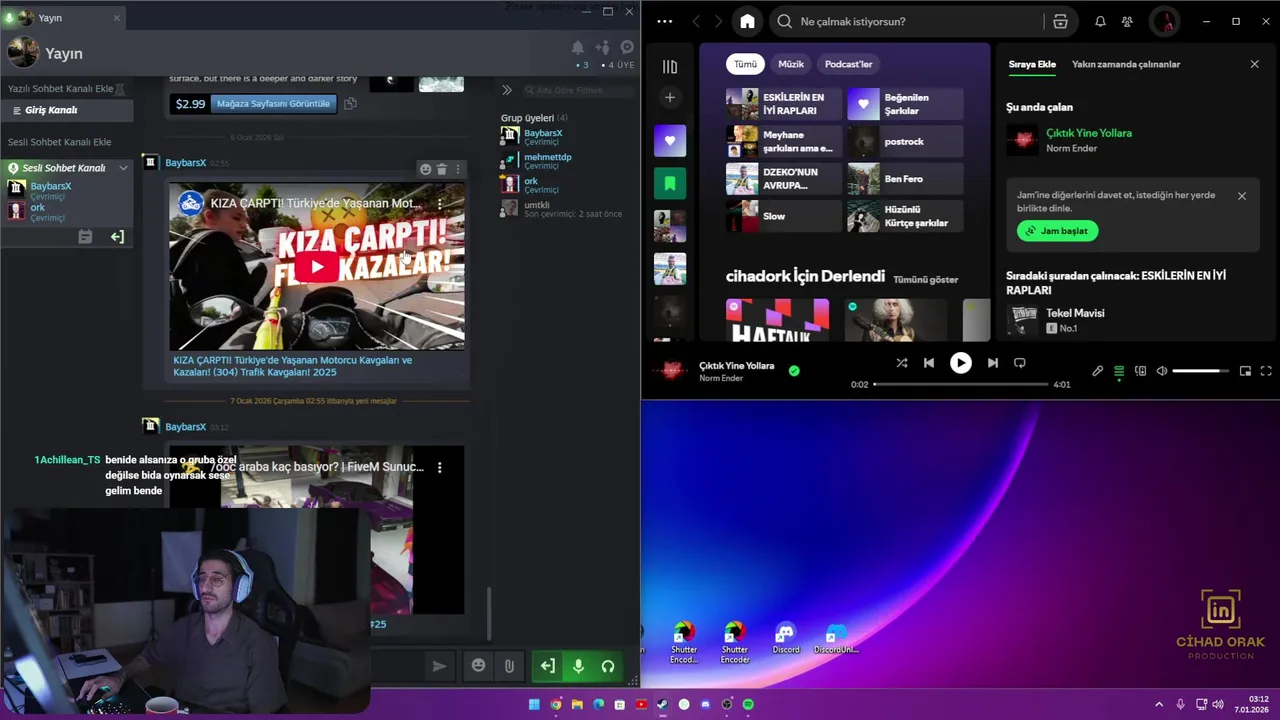This screenshot has height=720, width=1280.
Task: Click member filter search field
Action: pos(578,90)
